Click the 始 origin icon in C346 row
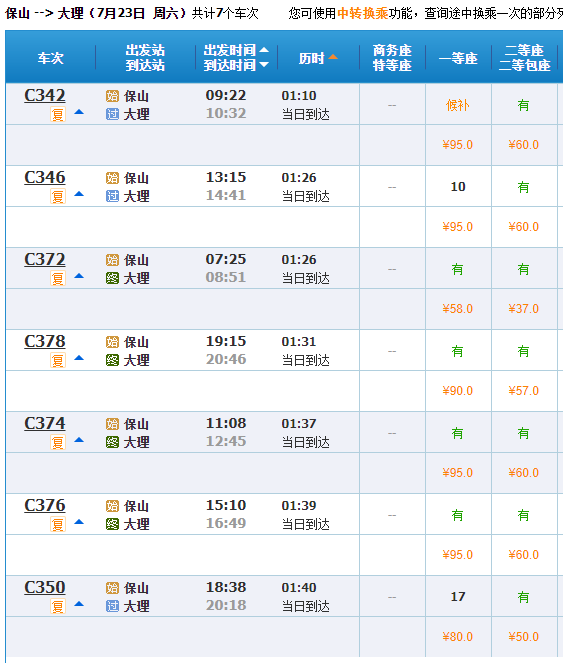The height and width of the screenshot is (663, 563). [x=112, y=178]
